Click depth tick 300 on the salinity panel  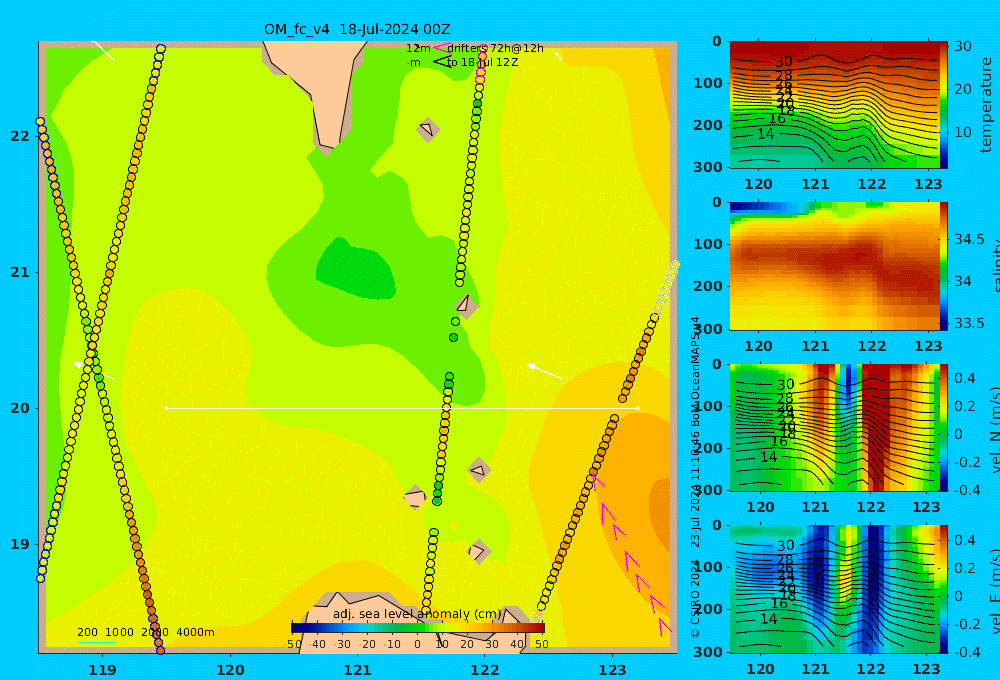[x=708, y=328]
